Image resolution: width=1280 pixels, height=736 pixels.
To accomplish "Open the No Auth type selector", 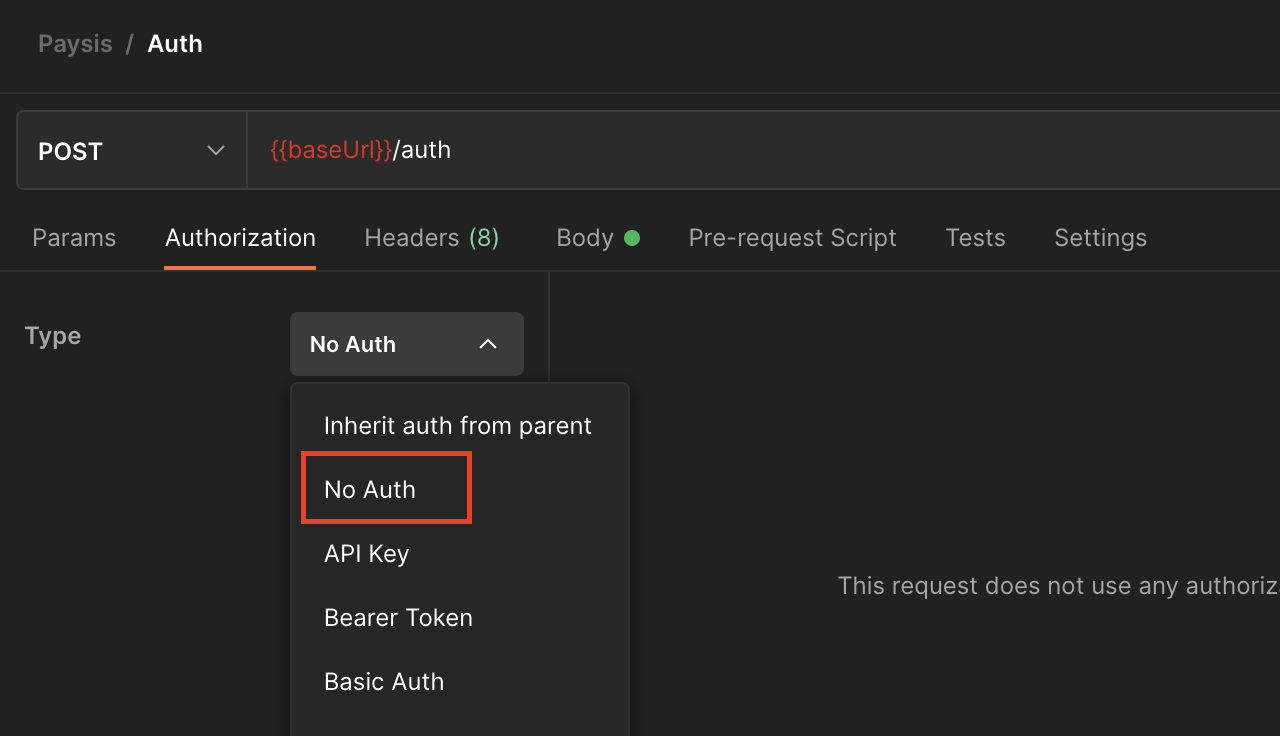I will [x=406, y=344].
